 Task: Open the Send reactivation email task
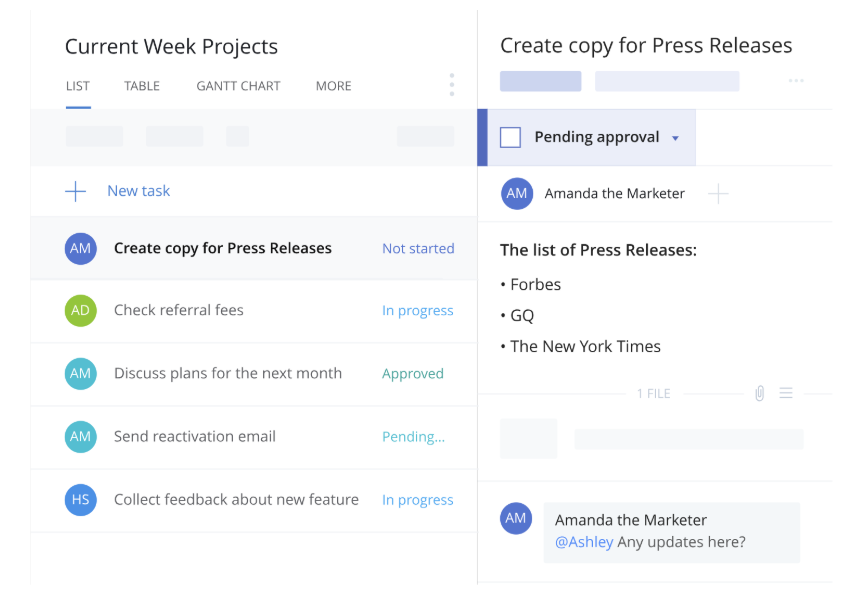194,437
